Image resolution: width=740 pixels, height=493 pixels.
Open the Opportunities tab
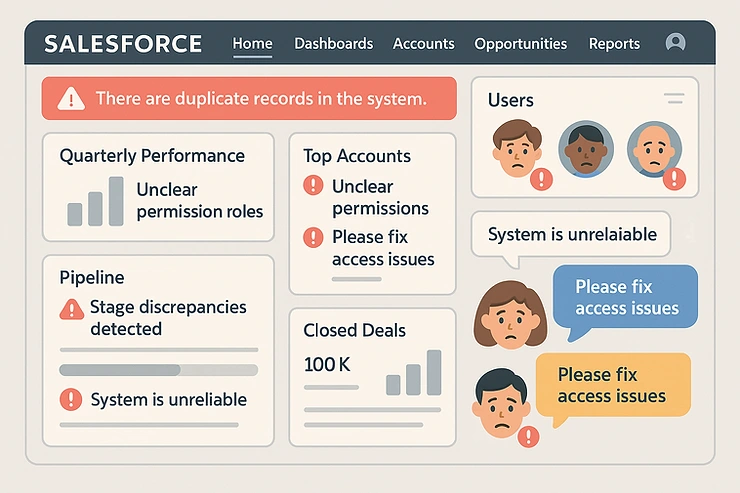(x=521, y=44)
